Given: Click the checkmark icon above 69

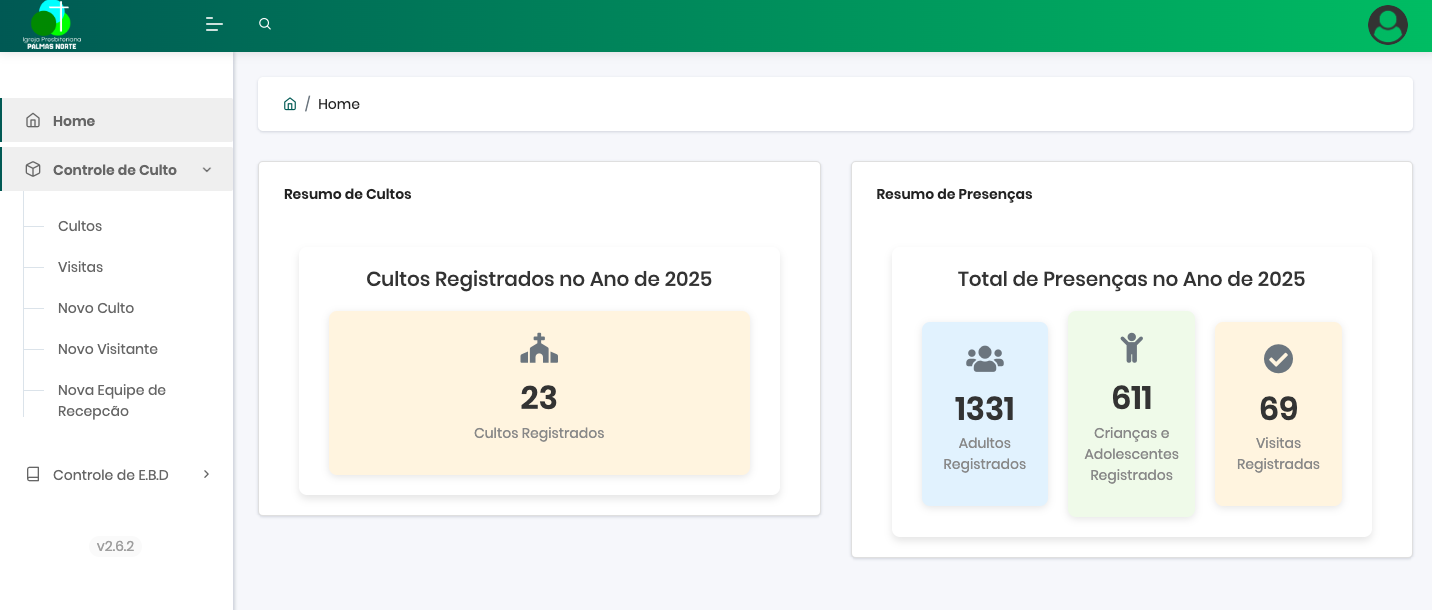Looking at the screenshot, I should point(1278,358).
